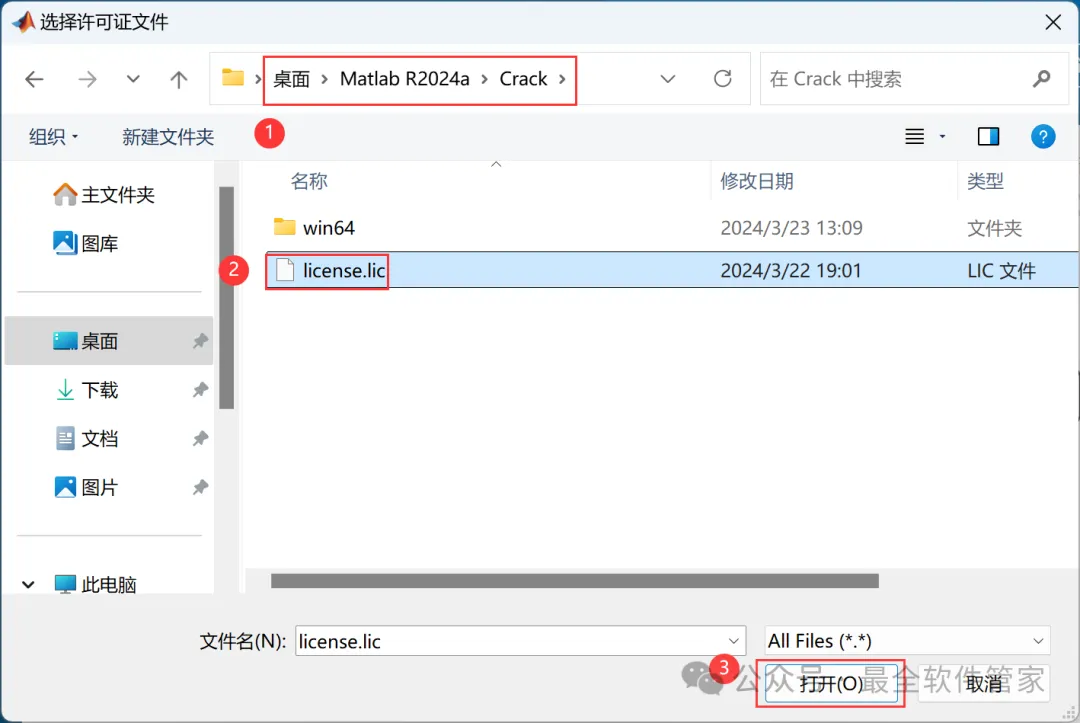Image resolution: width=1080 pixels, height=723 pixels.
Task: Open 图片 in the sidebar
Action: [x=87, y=488]
